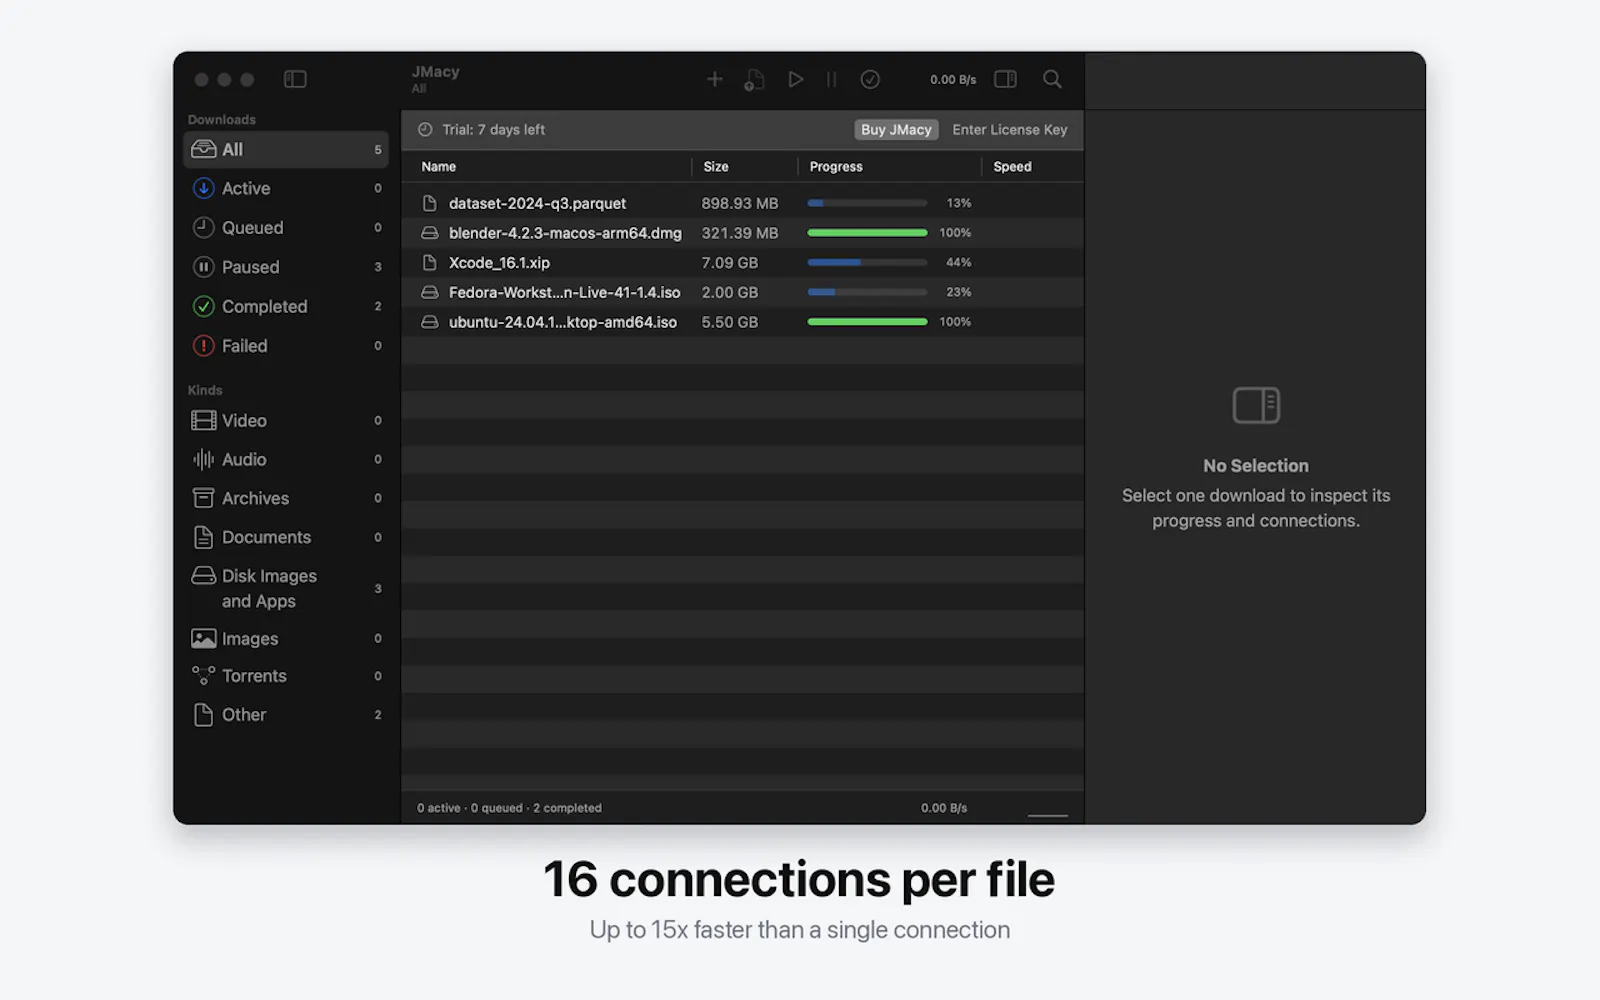
Task: Select the Other kind
Action: pos(286,715)
